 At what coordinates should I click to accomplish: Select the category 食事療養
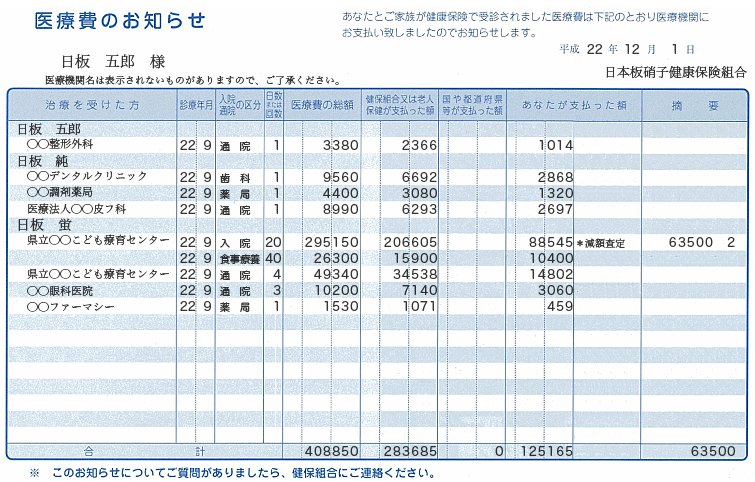pyautogui.click(x=240, y=259)
